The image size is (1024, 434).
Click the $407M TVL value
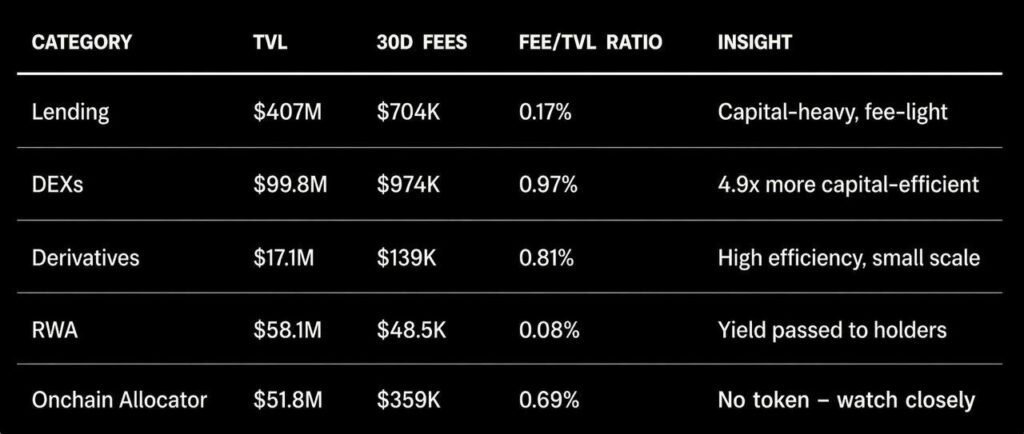[288, 112]
